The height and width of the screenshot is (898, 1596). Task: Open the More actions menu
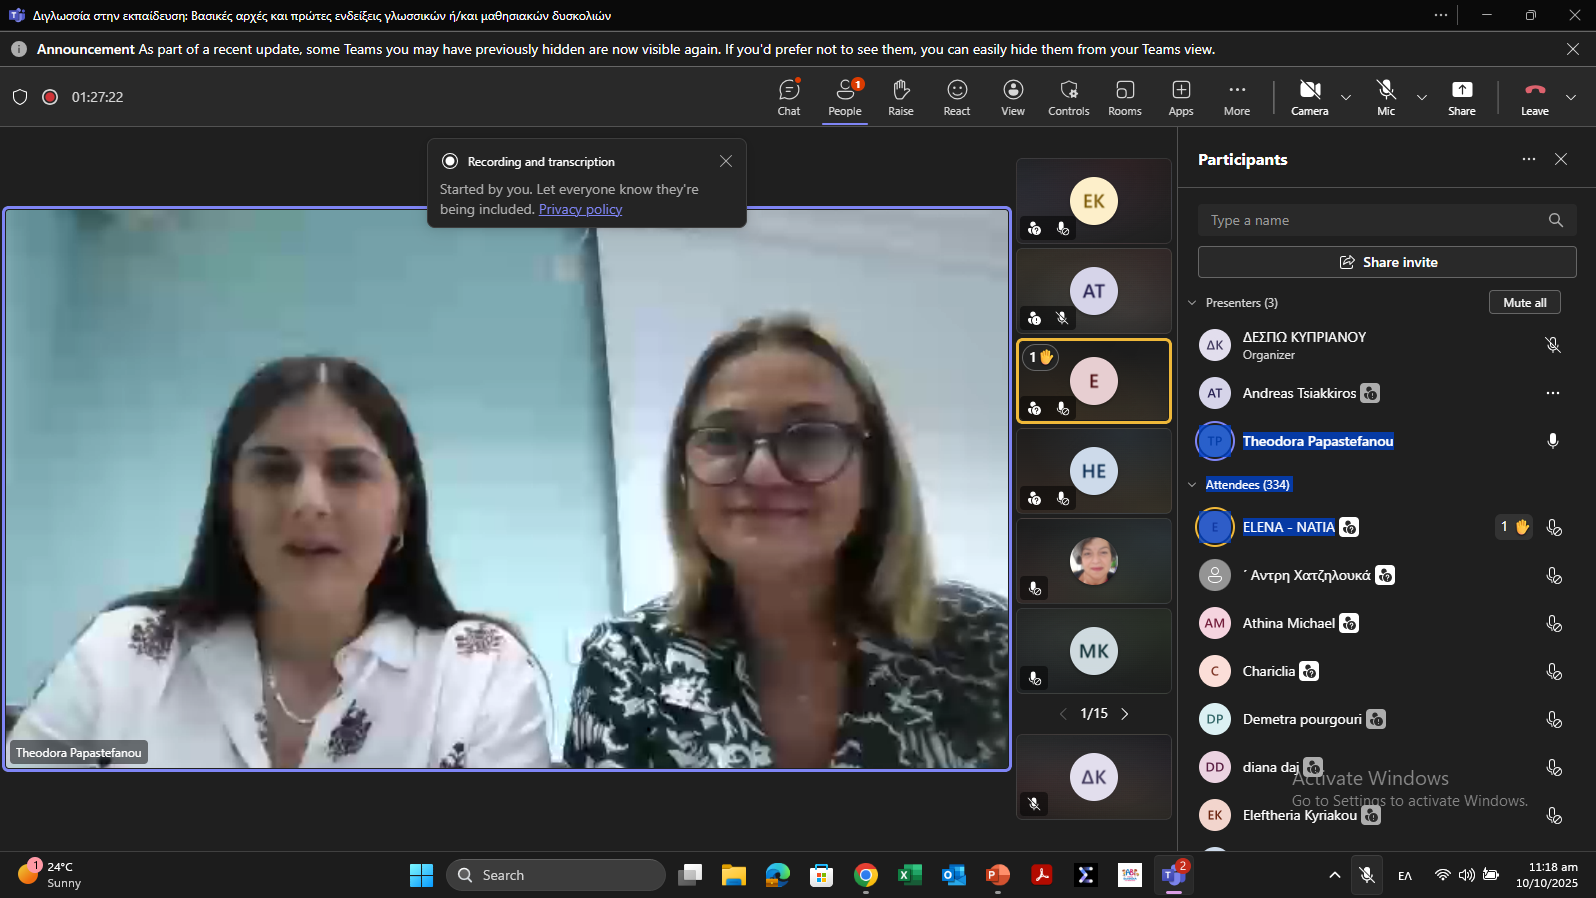point(1236,97)
